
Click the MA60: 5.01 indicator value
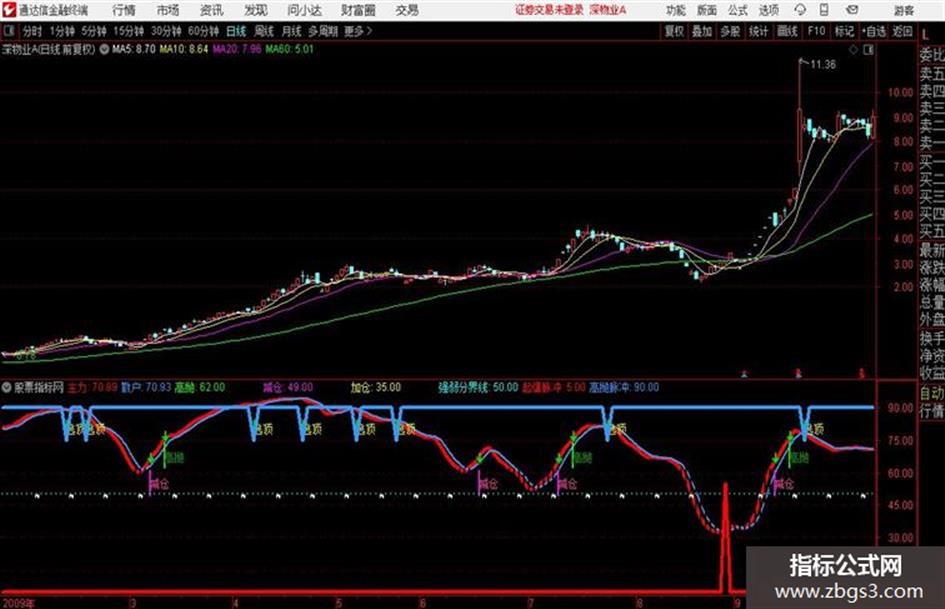(x=290, y=49)
